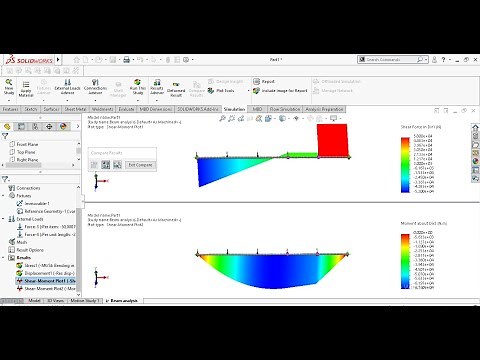Collapse the Fixtures folder in the study tree
The image size is (480, 360).
pyautogui.click(x=3, y=196)
